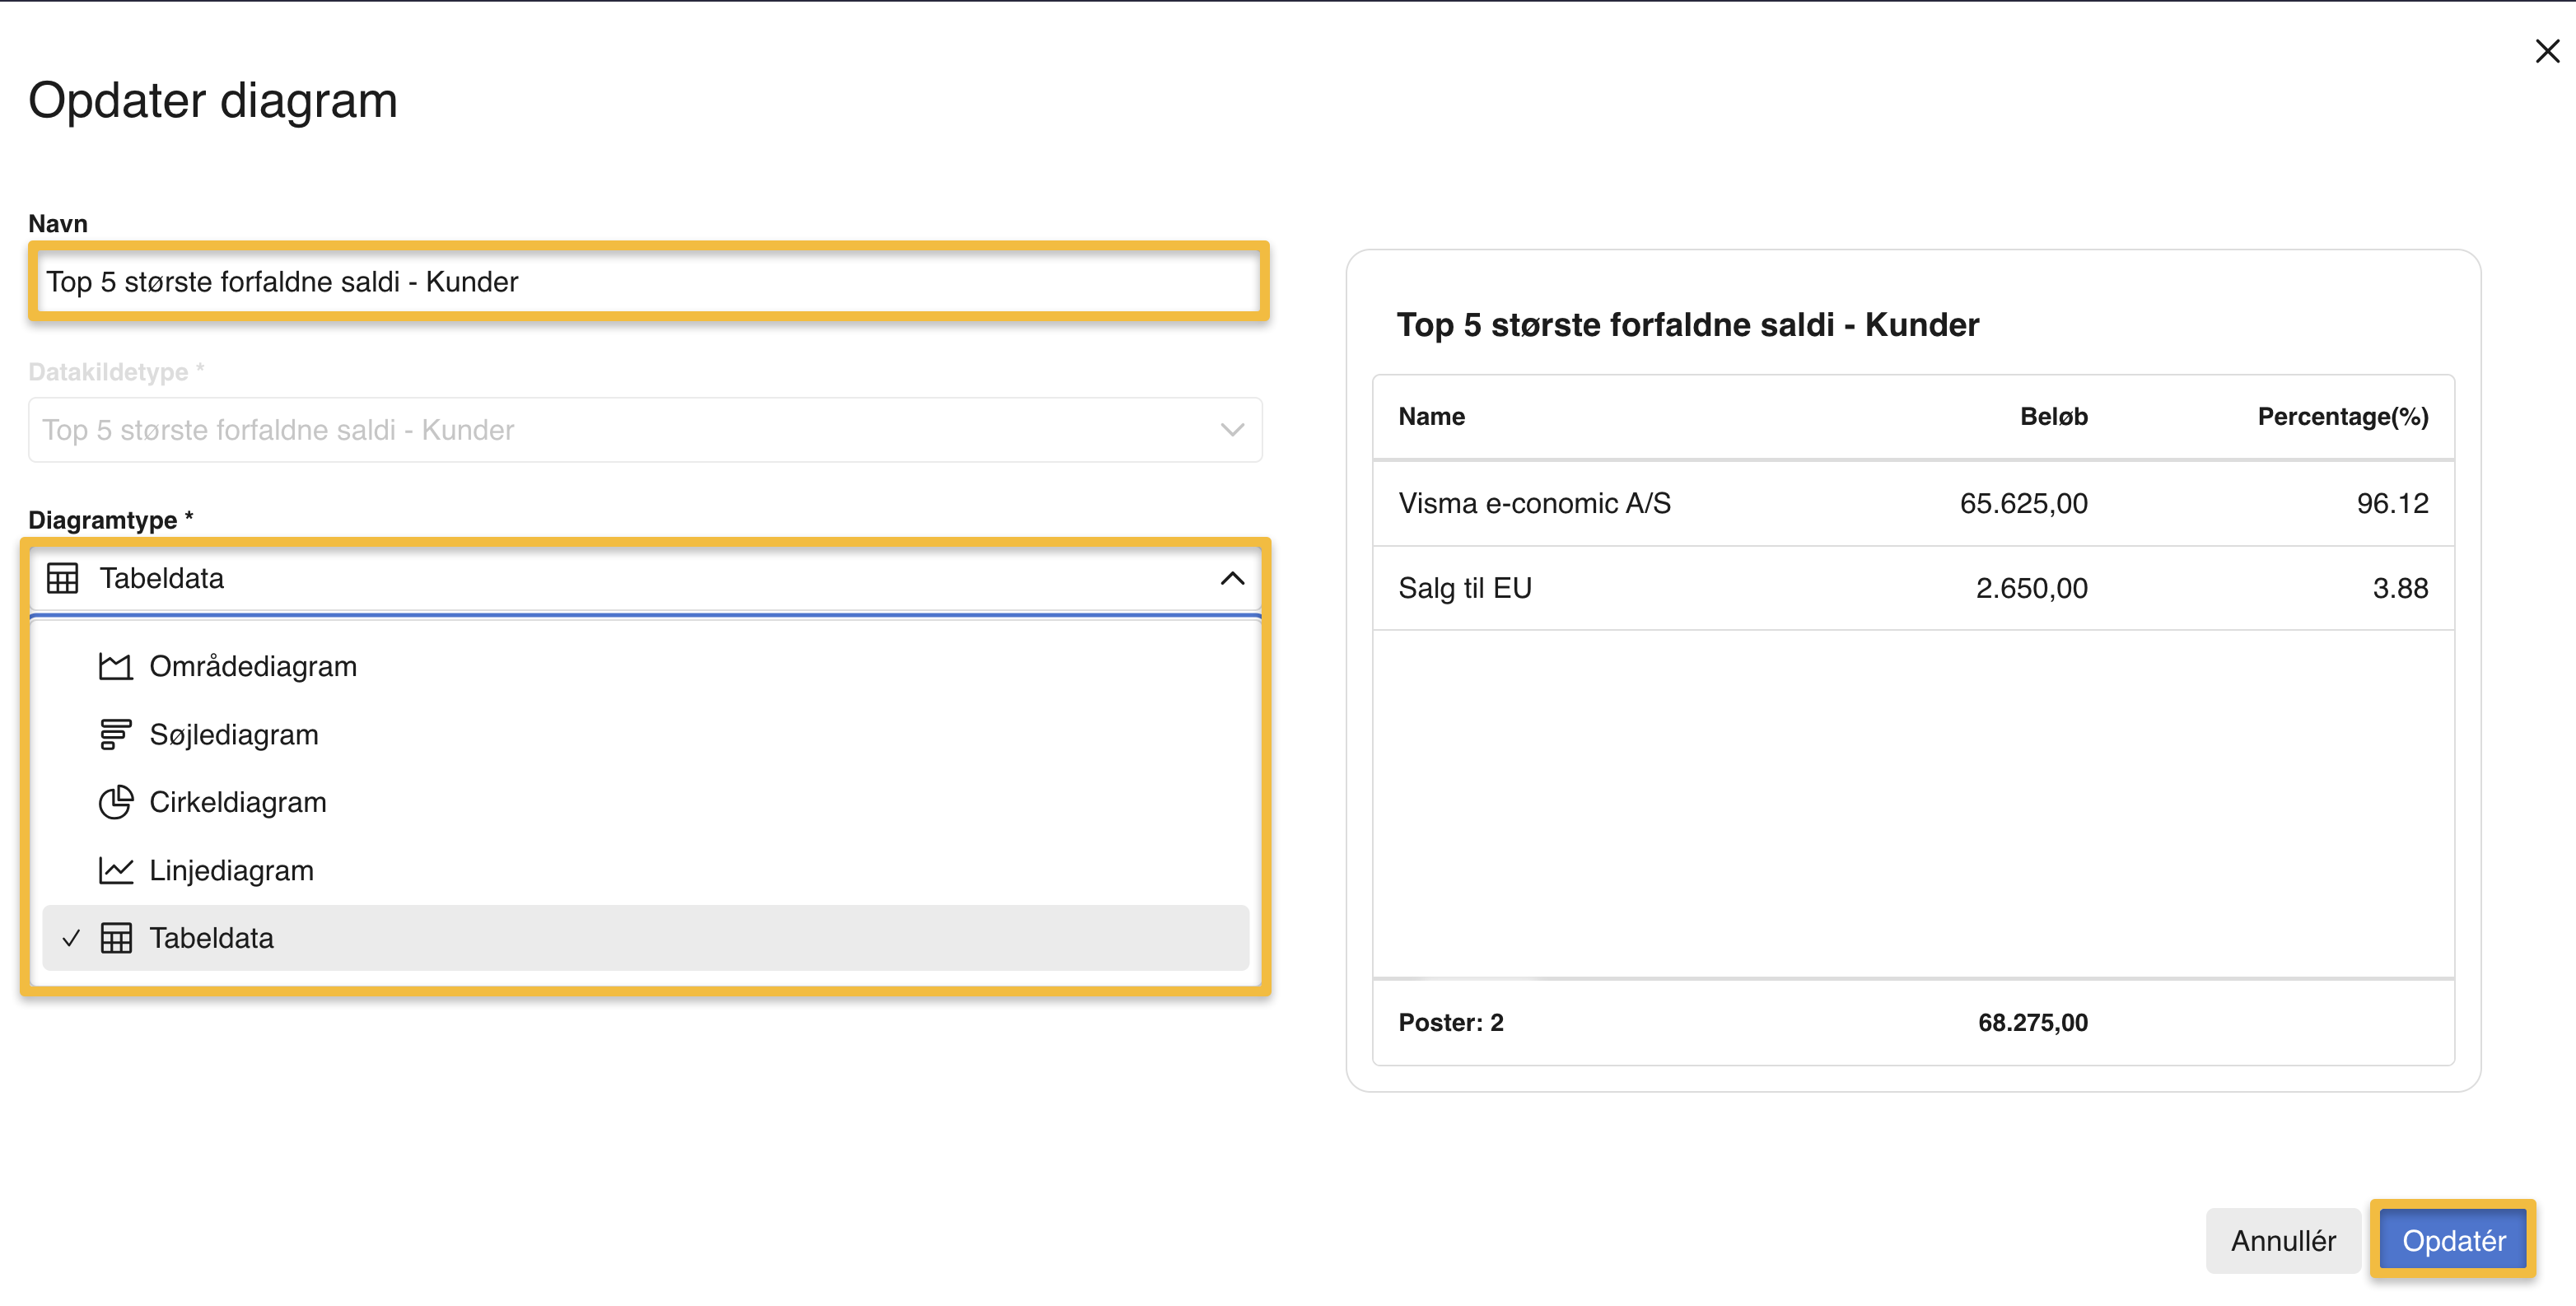This screenshot has height=1306, width=2576.
Task: Click the checkmark next to the Tabeldata option
Action: click(x=71, y=938)
